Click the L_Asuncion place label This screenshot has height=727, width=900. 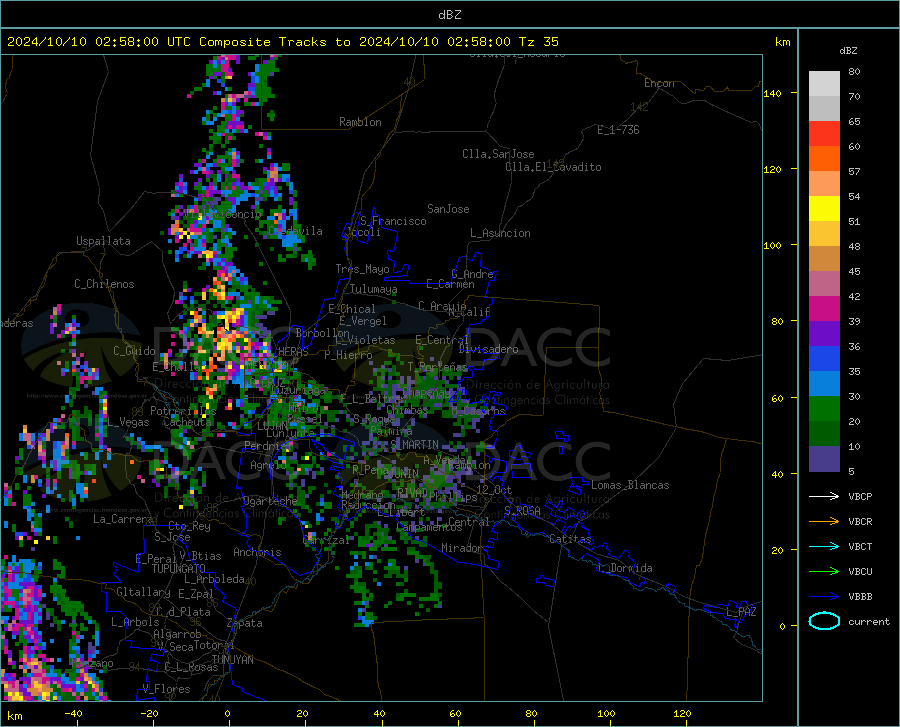(x=500, y=233)
